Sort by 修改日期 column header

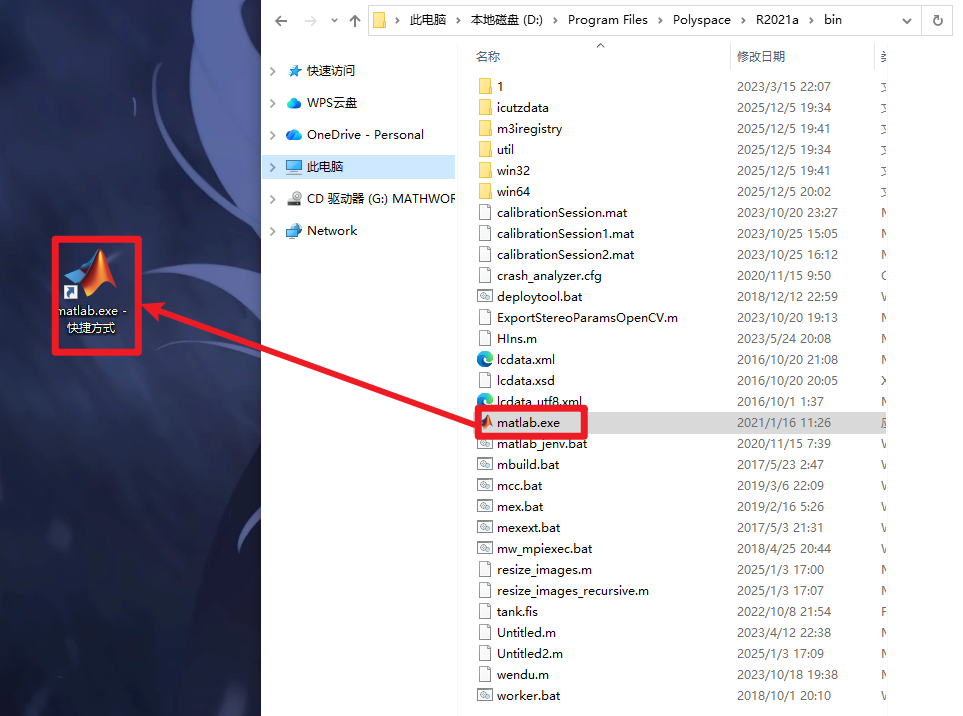click(760, 56)
